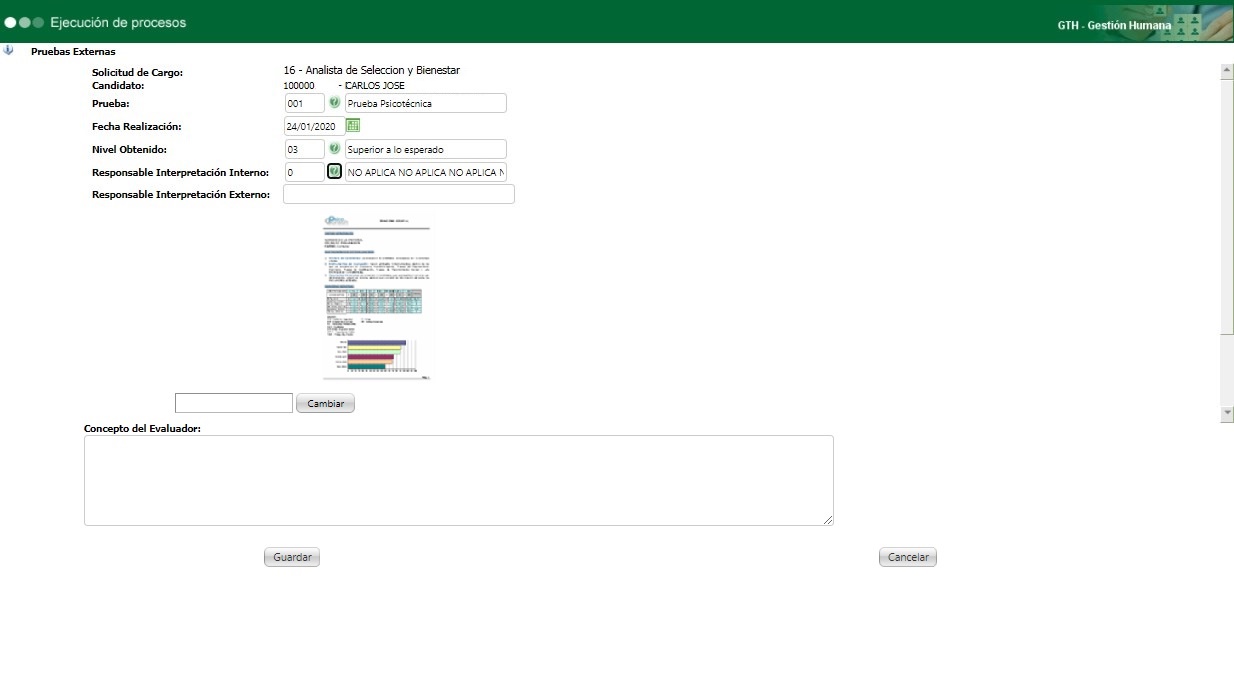Viewport: 1234px width, 698px height.
Task: Open the Fecha Realización calendar picker
Action: [353, 126]
